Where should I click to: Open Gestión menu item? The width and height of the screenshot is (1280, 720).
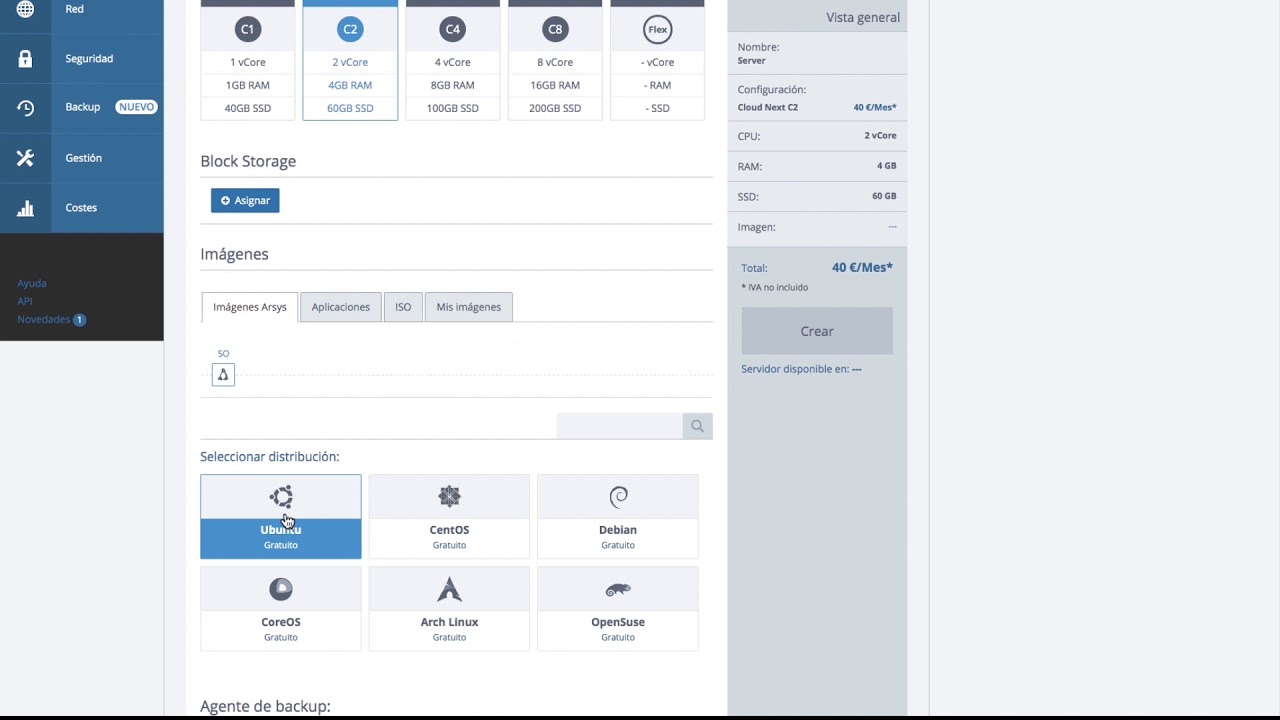pyautogui.click(x=82, y=158)
